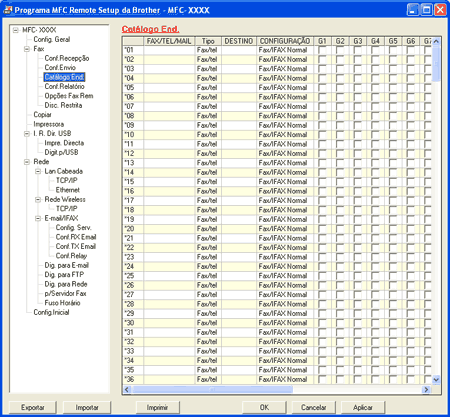This screenshot has width=450, height=417.
Task: Click the CONFIGURAÇÃO column header
Action: click(285, 41)
